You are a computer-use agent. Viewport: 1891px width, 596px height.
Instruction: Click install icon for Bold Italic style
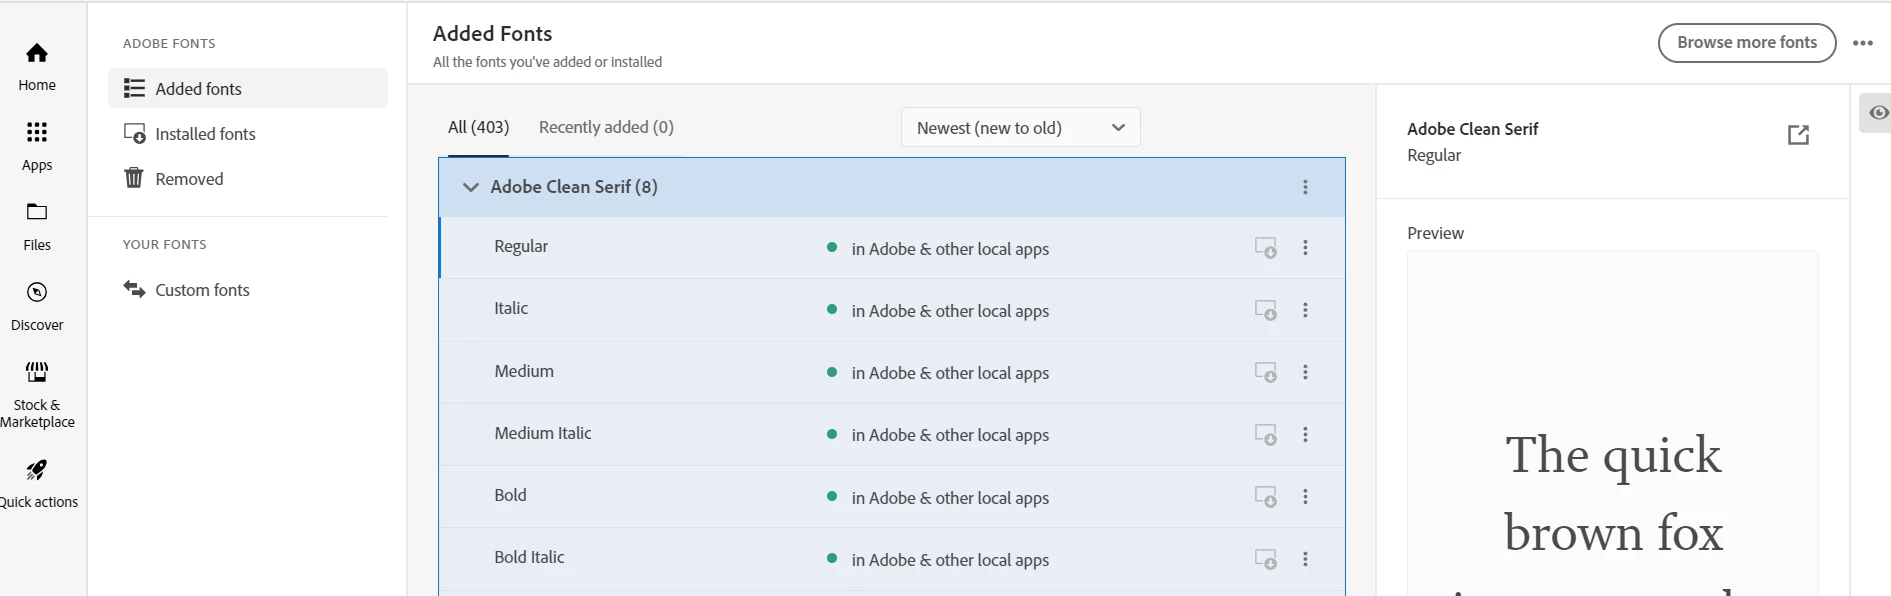[x=1266, y=558]
